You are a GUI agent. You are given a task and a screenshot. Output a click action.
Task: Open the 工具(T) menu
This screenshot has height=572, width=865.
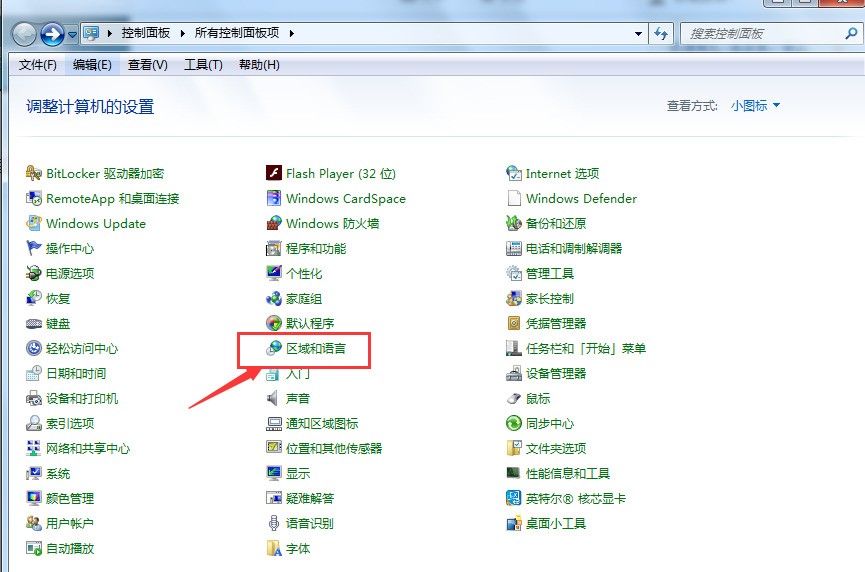click(203, 65)
